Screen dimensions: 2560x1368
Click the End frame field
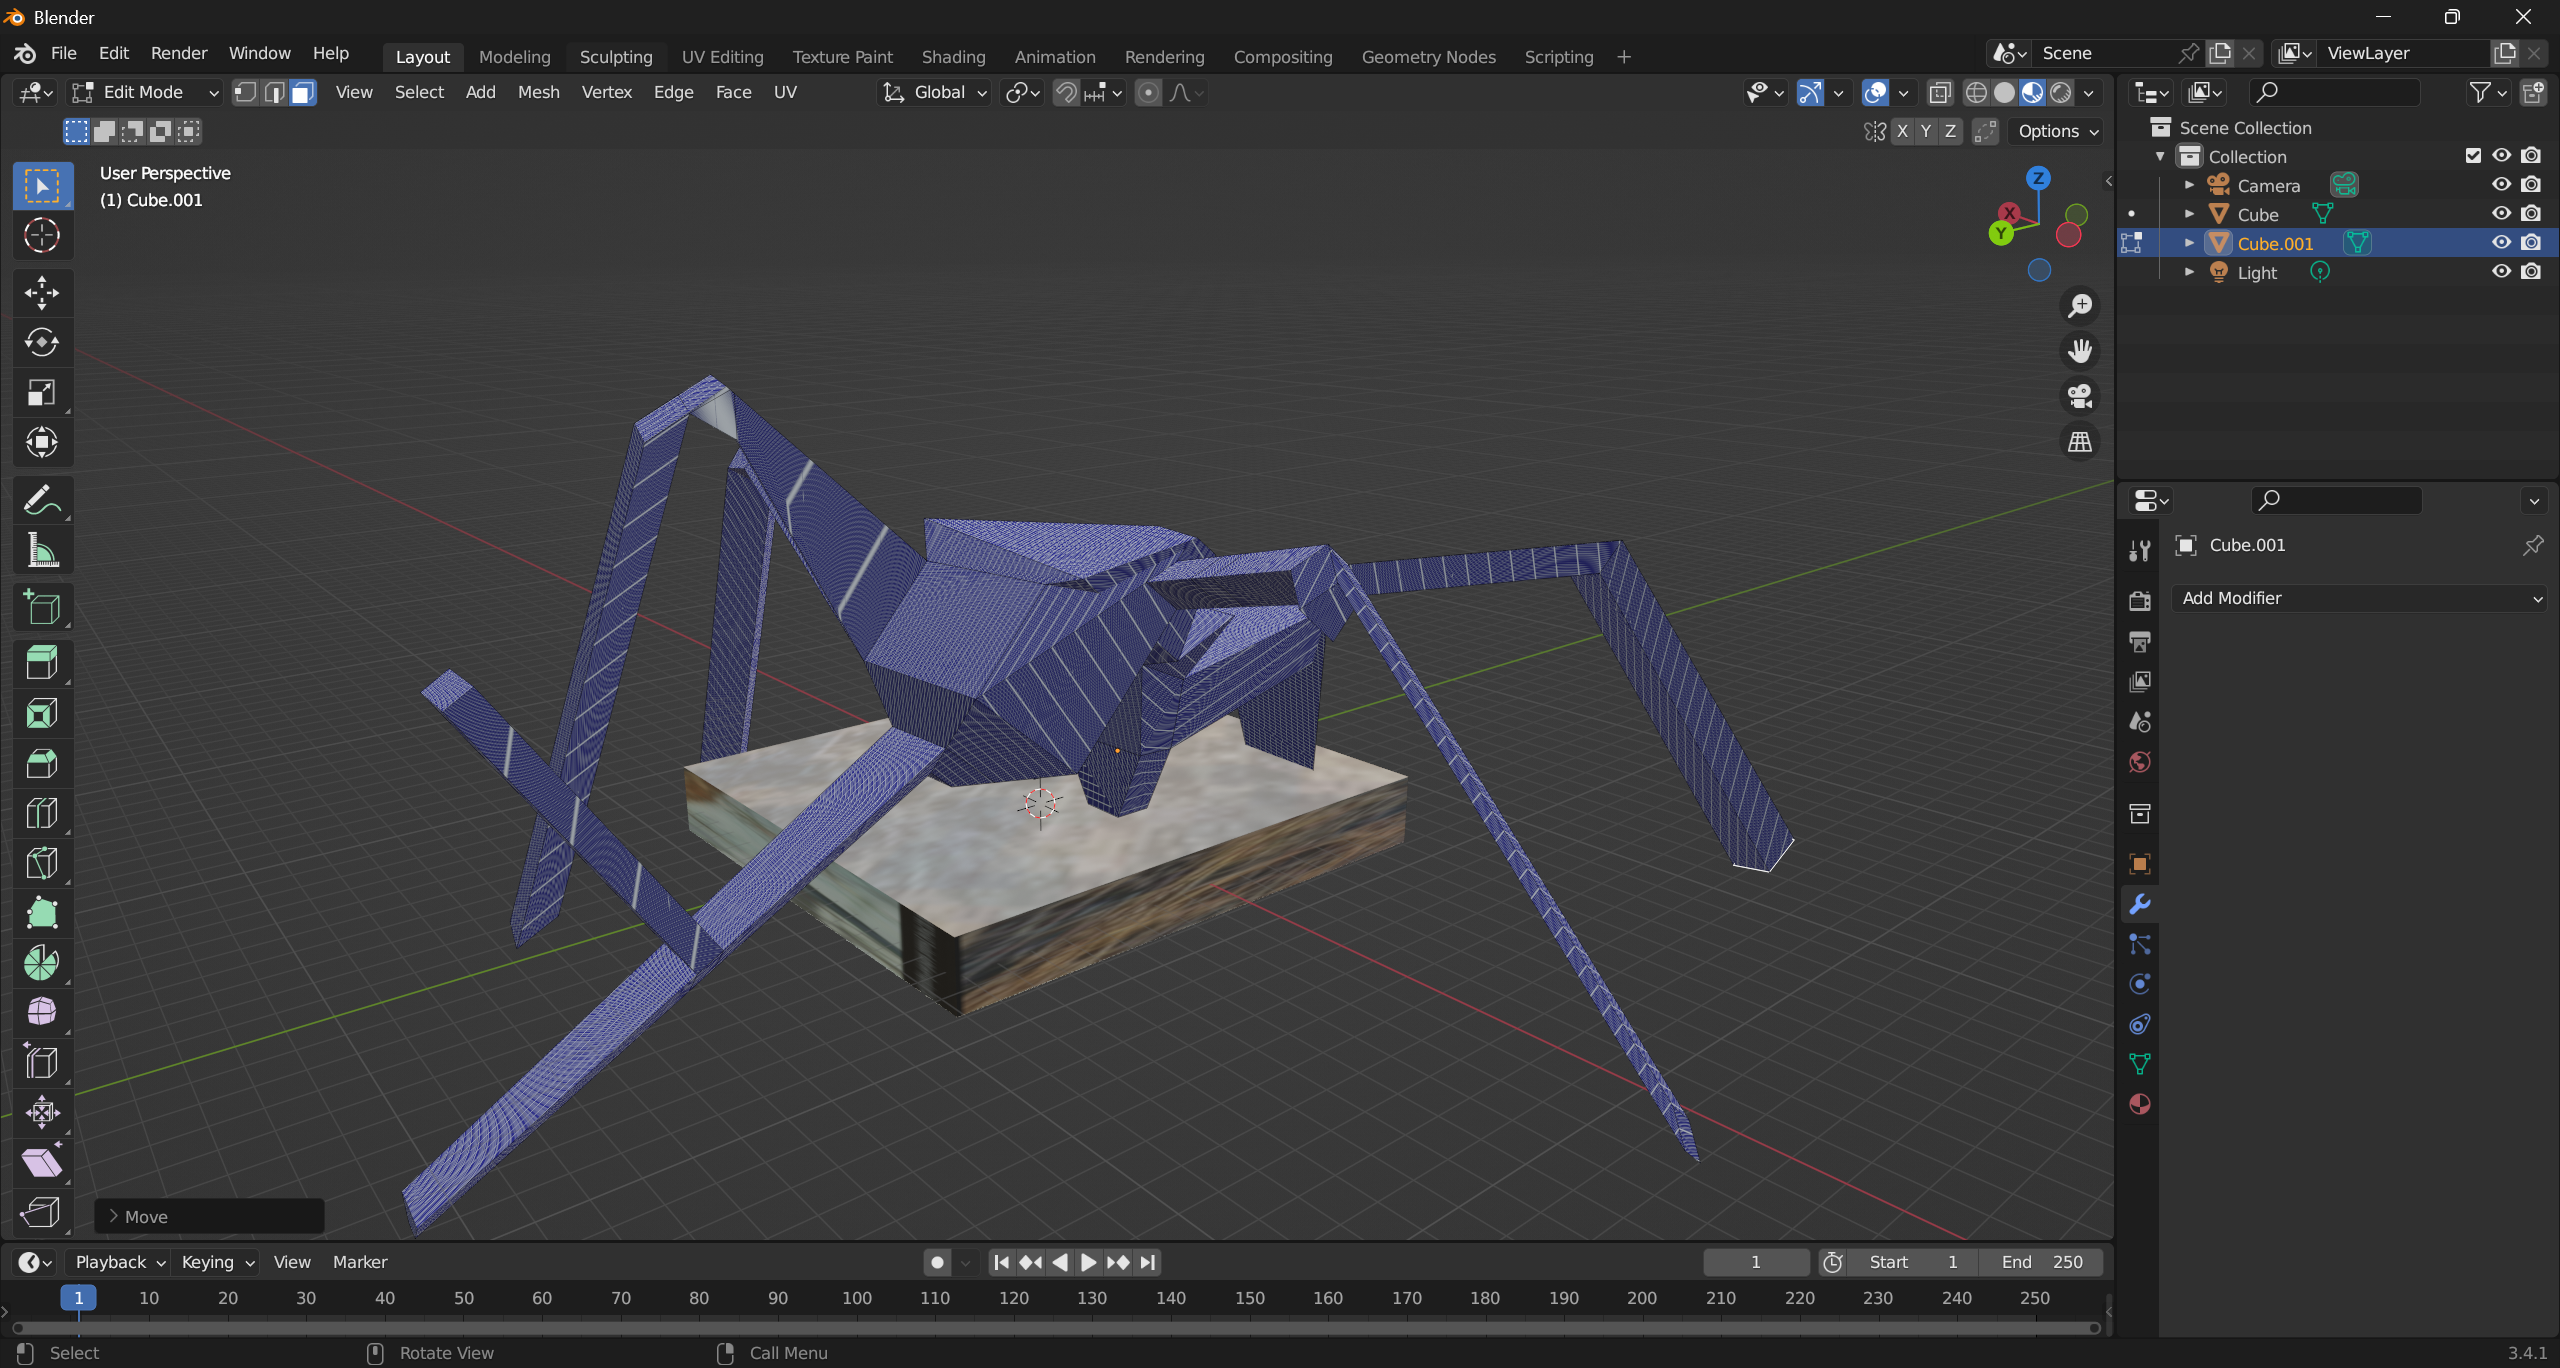pyautogui.click(x=2041, y=1262)
